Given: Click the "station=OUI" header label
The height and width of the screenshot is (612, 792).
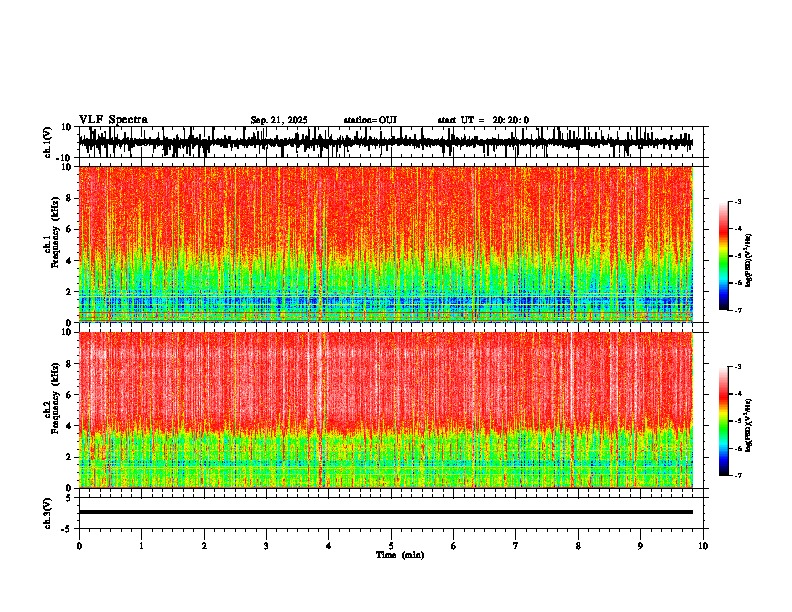Looking at the screenshot, I should (x=370, y=120).
